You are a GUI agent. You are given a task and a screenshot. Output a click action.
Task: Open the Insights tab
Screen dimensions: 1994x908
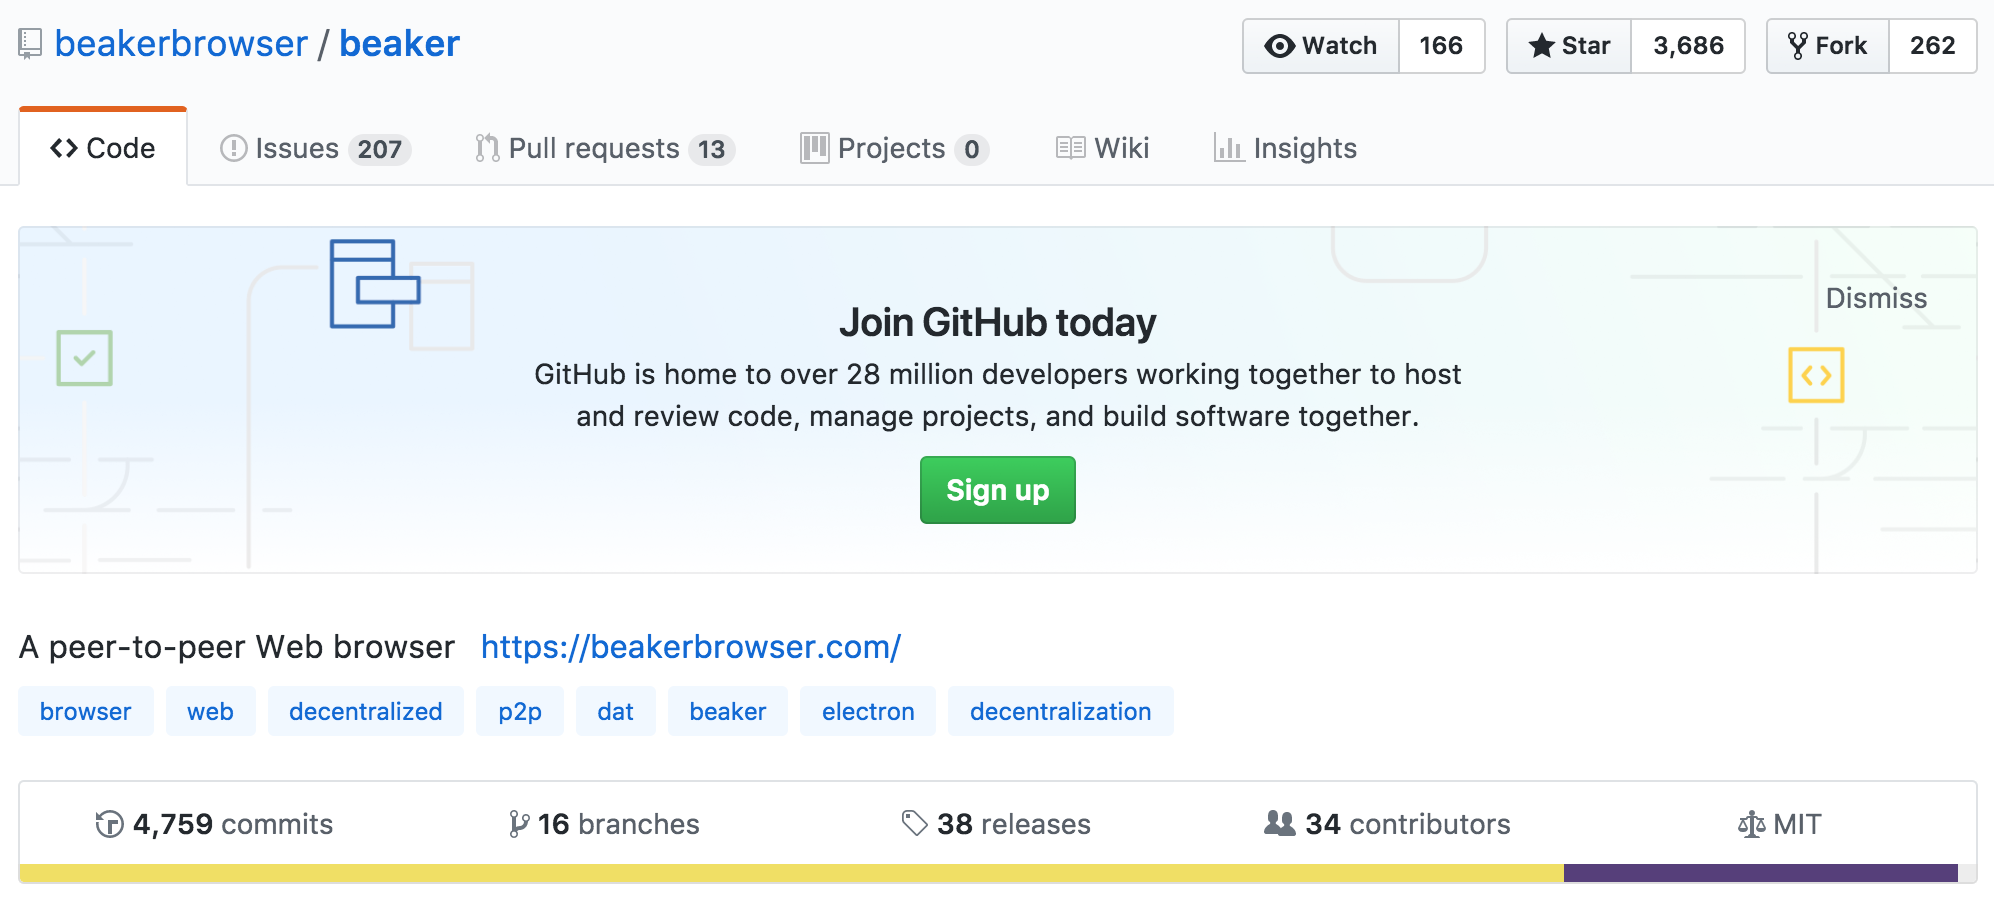[1285, 148]
